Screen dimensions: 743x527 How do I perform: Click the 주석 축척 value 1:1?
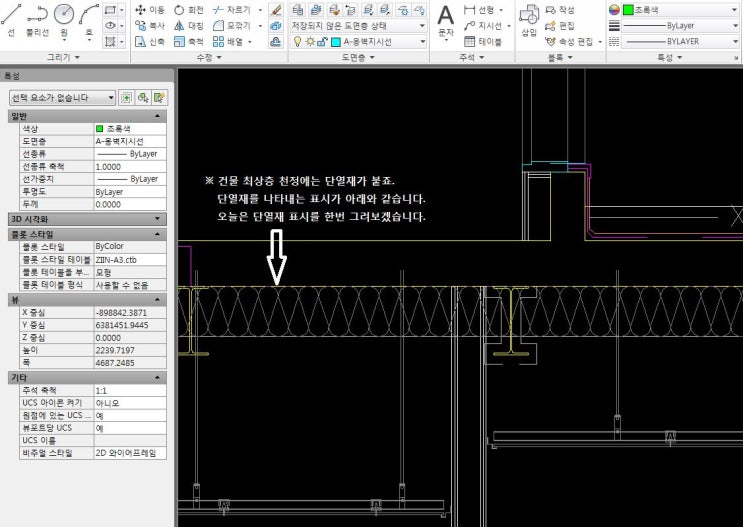pos(130,391)
